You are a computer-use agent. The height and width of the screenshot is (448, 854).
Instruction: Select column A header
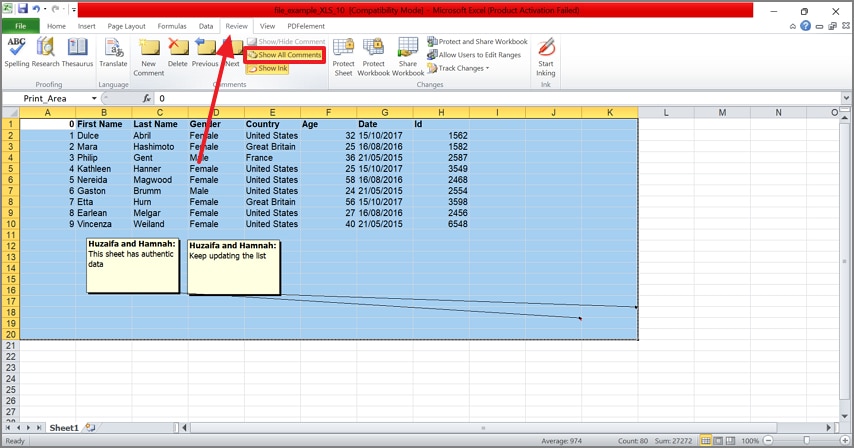click(47, 113)
